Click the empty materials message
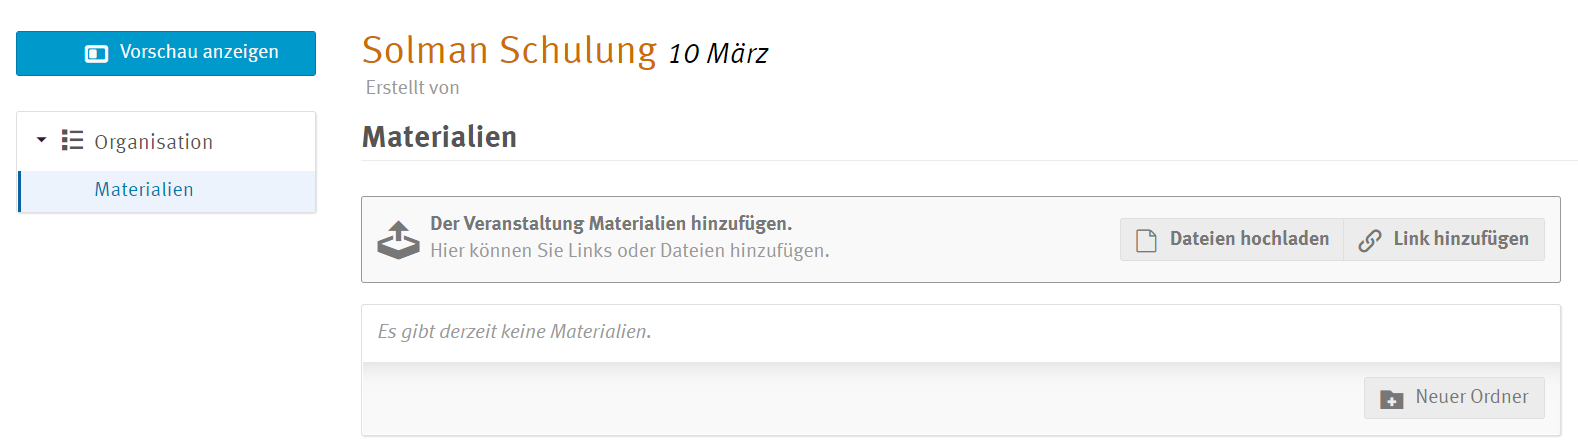 (514, 332)
